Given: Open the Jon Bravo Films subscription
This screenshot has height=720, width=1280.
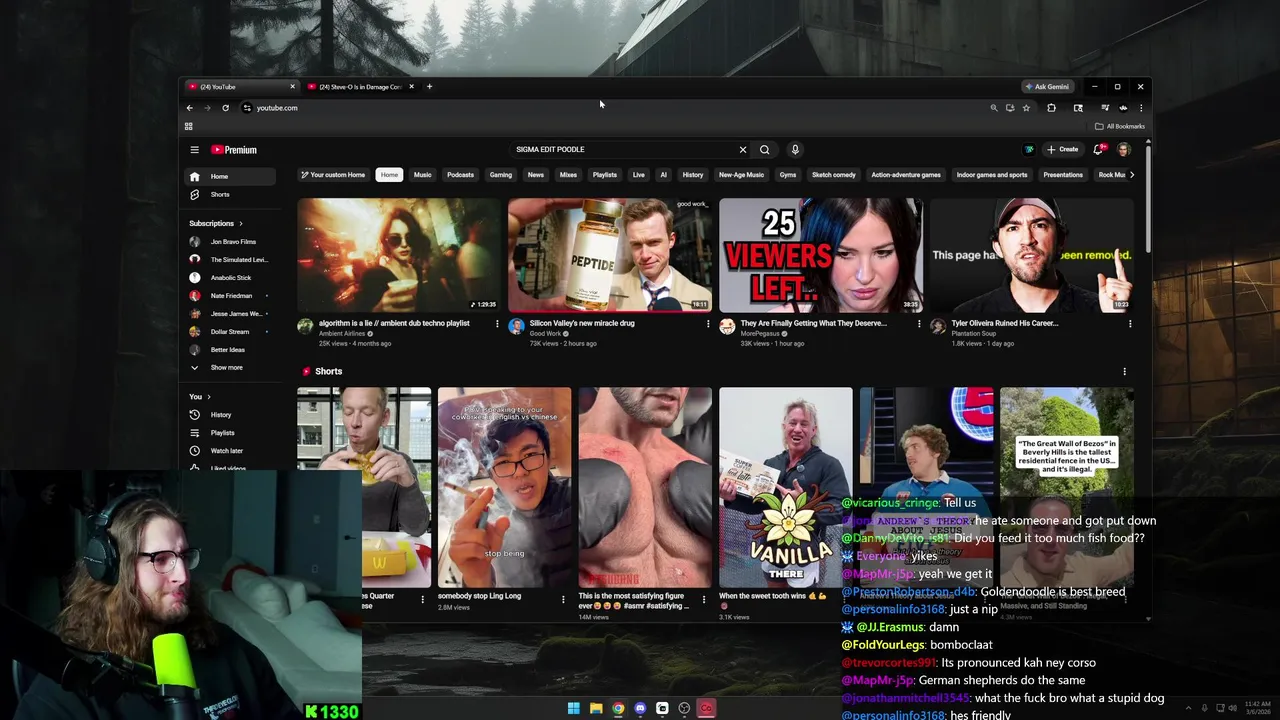Looking at the screenshot, I should tap(231, 242).
